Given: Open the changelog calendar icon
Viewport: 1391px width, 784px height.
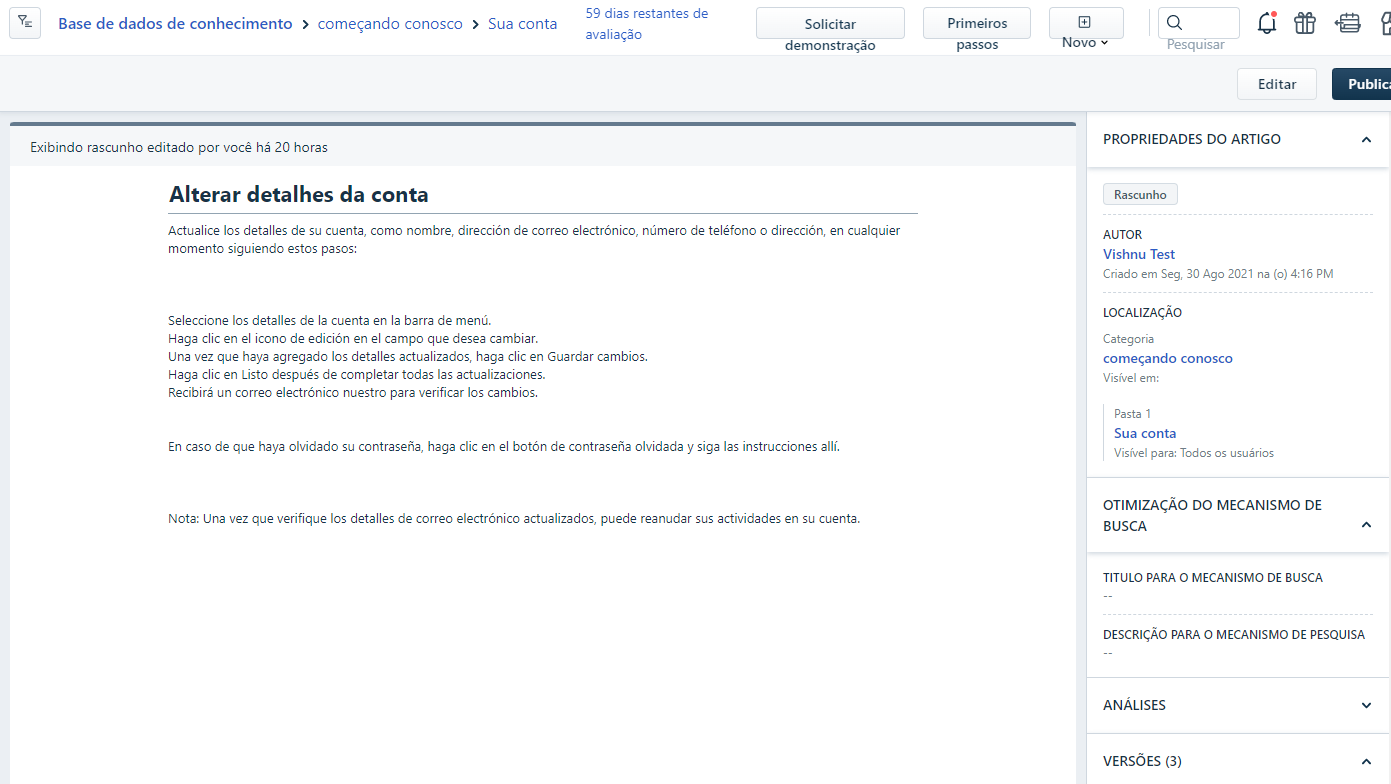Looking at the screenshot, I should 1350,22.
